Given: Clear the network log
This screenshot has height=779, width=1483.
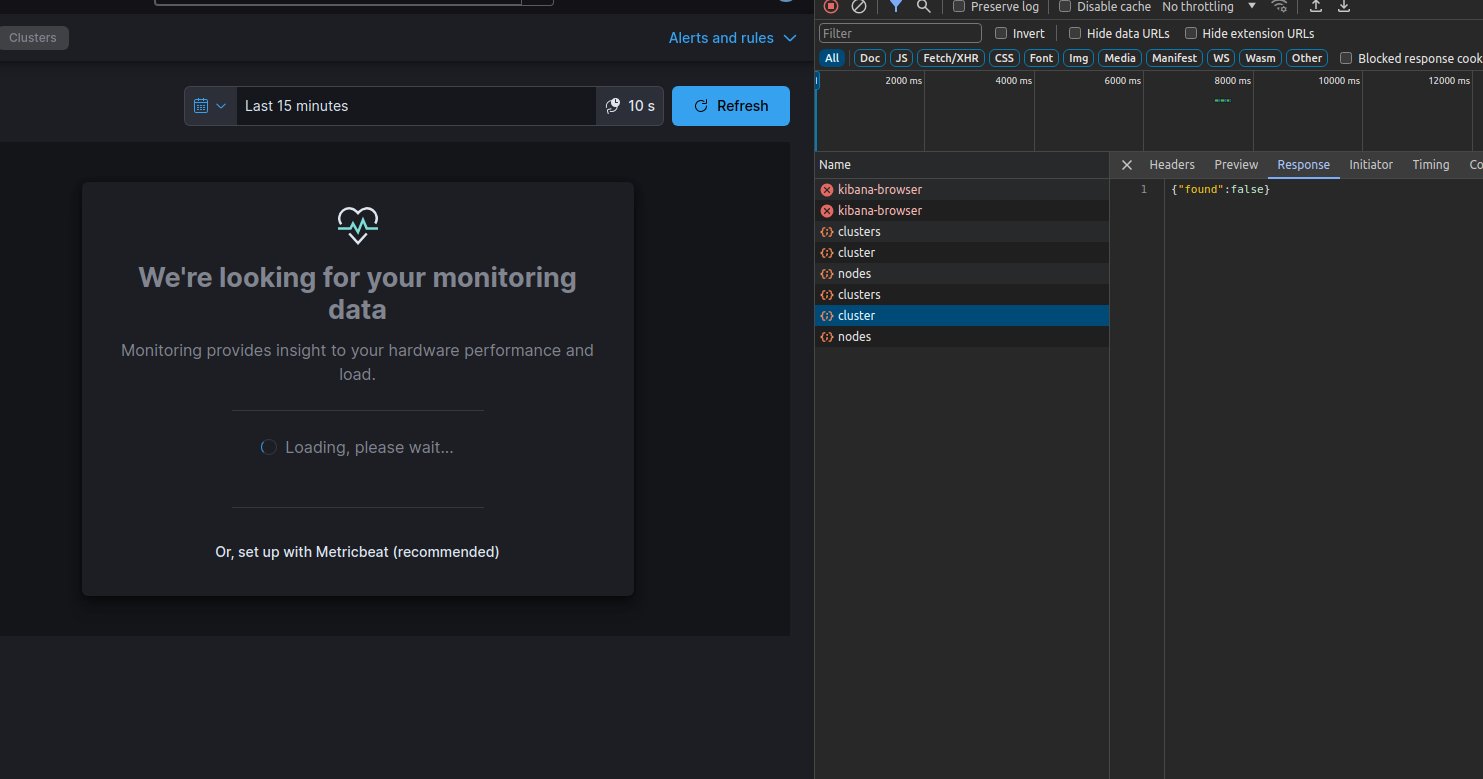Looking at the screenshot, I should click(x=859, y=6).
